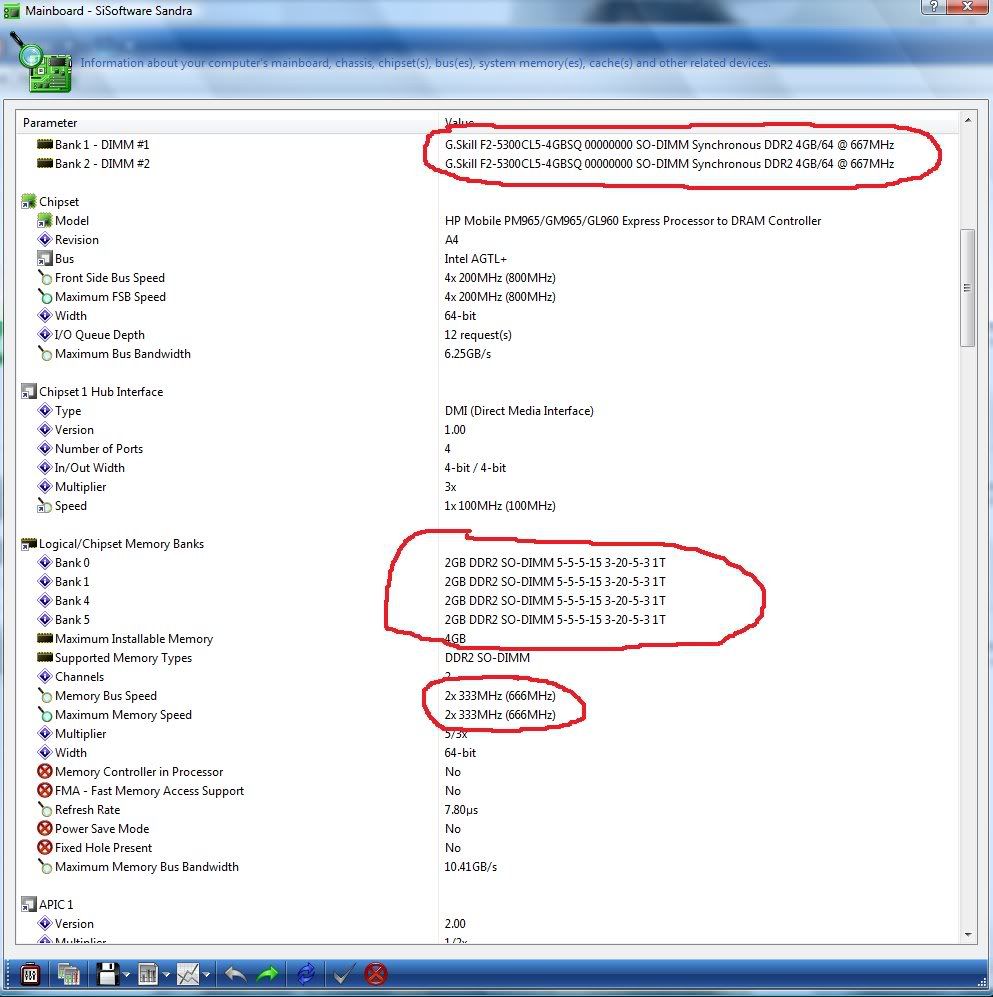Image resolution: width=993 pixels, height=997 pixels.
Task: Click the grey back arrow icon
Action: (x=236, y=974)
